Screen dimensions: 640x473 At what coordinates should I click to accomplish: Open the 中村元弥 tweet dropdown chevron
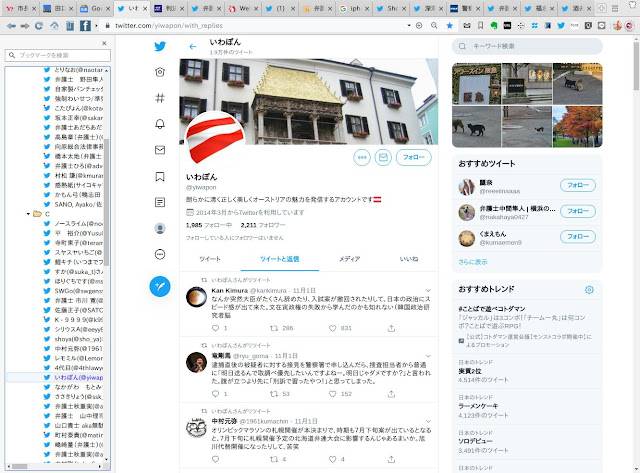(428, 421)
